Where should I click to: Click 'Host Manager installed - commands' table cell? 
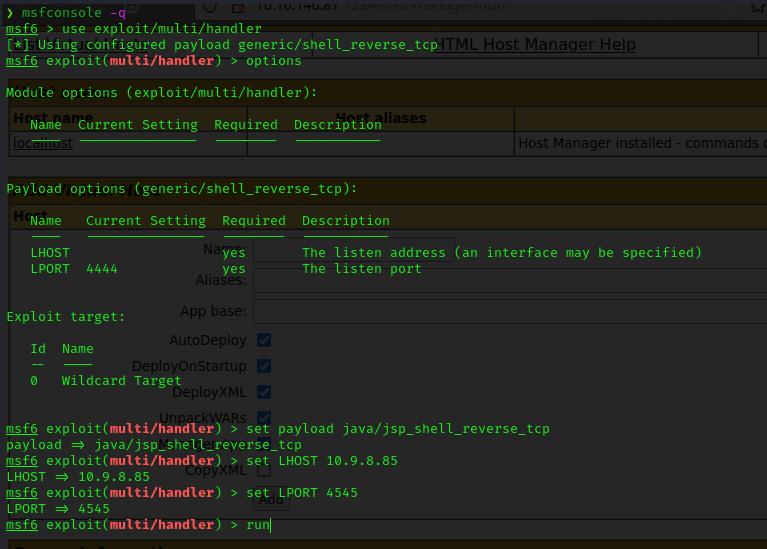[x=641, y=143]
